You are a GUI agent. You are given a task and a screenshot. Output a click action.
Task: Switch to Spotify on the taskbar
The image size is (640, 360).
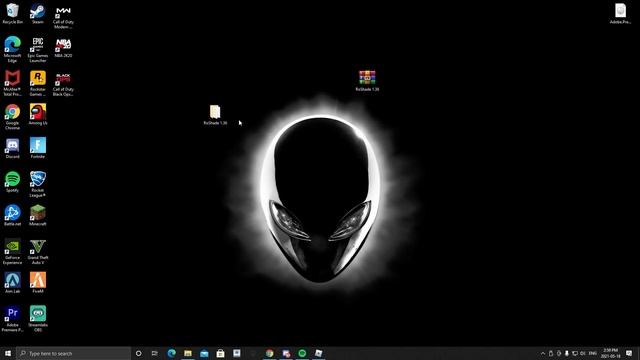[x=302, y=353]
